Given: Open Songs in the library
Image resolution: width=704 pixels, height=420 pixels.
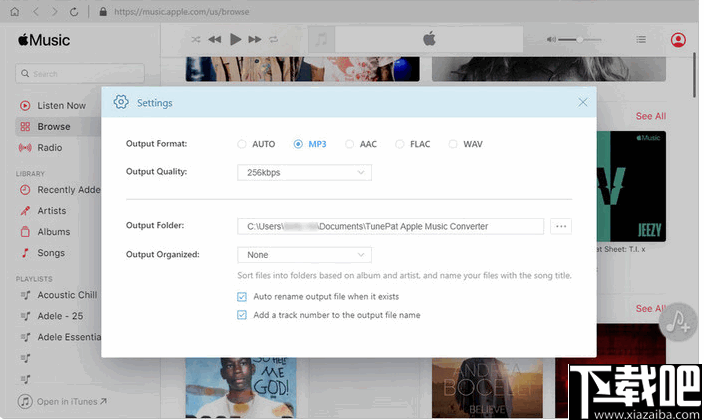Looking at the screenshot, I should point(51,253).
